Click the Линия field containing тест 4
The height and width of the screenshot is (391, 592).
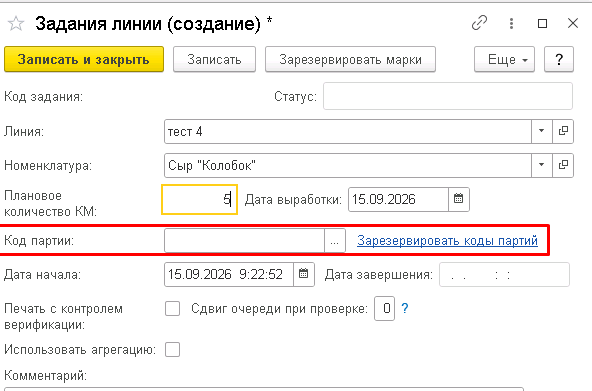pyautogui.click(x=348, y=131)
